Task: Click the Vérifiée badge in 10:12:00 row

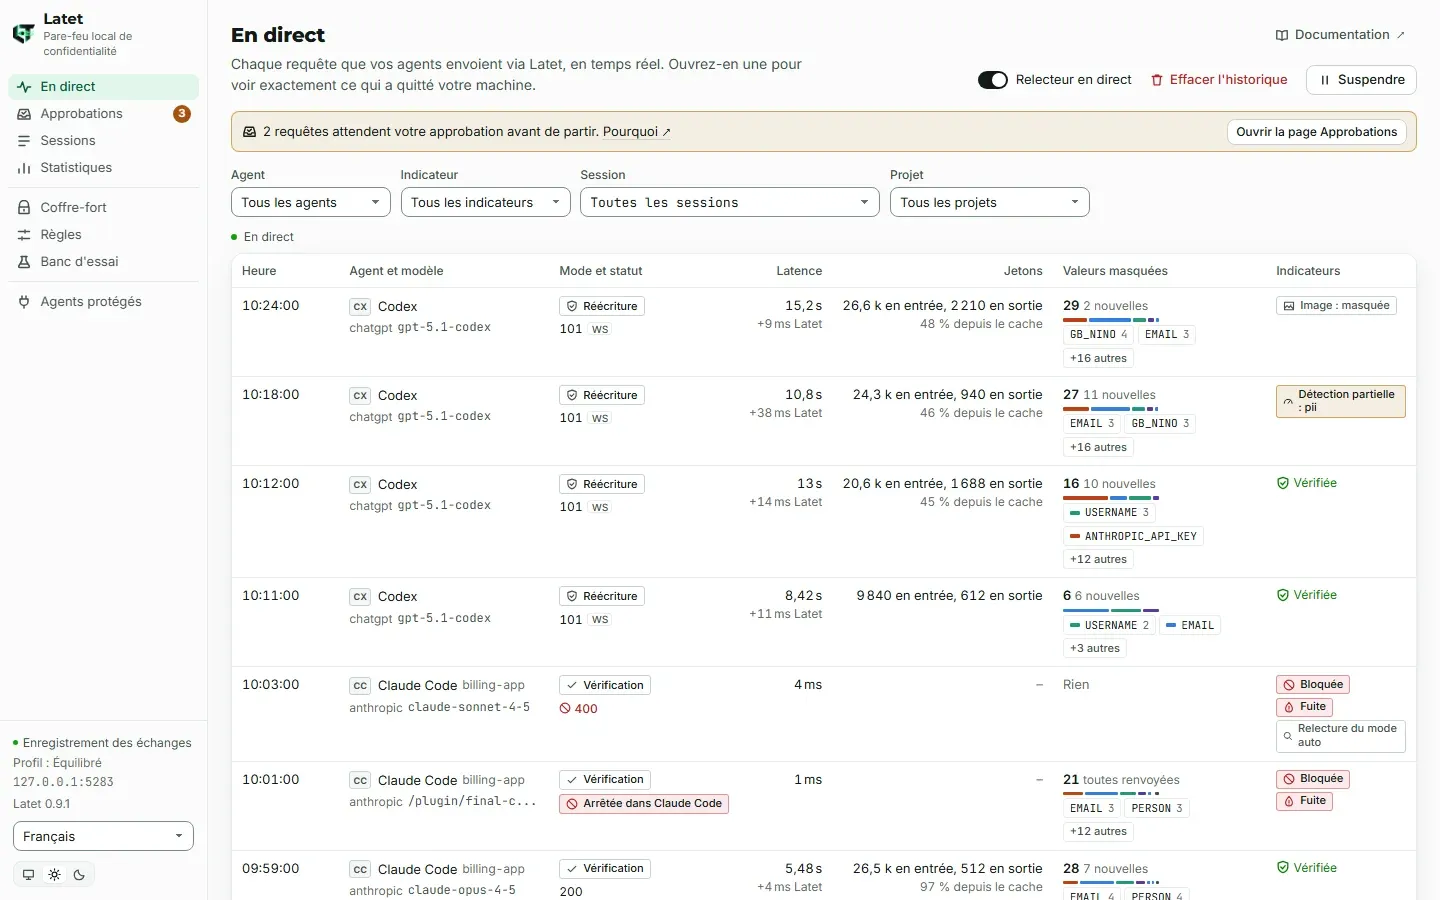Action: point(1307,483)
